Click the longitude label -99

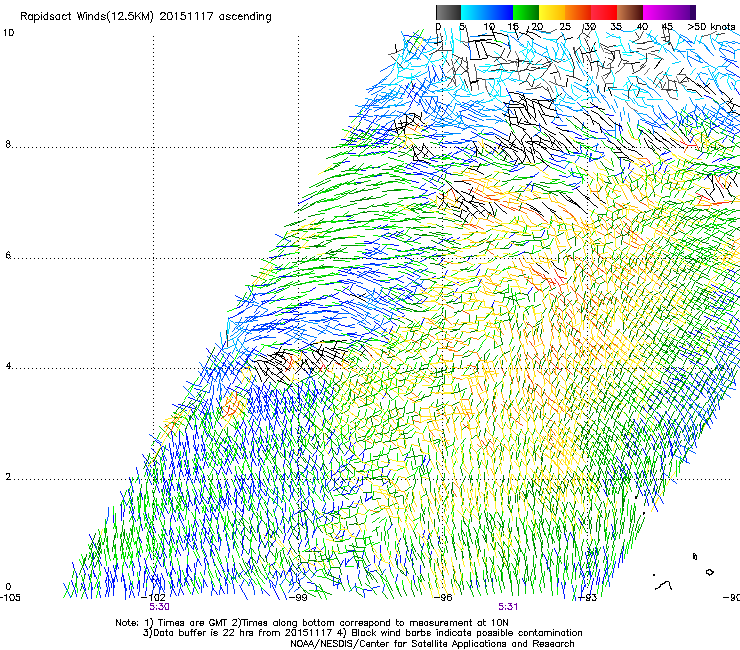[298, 597]
